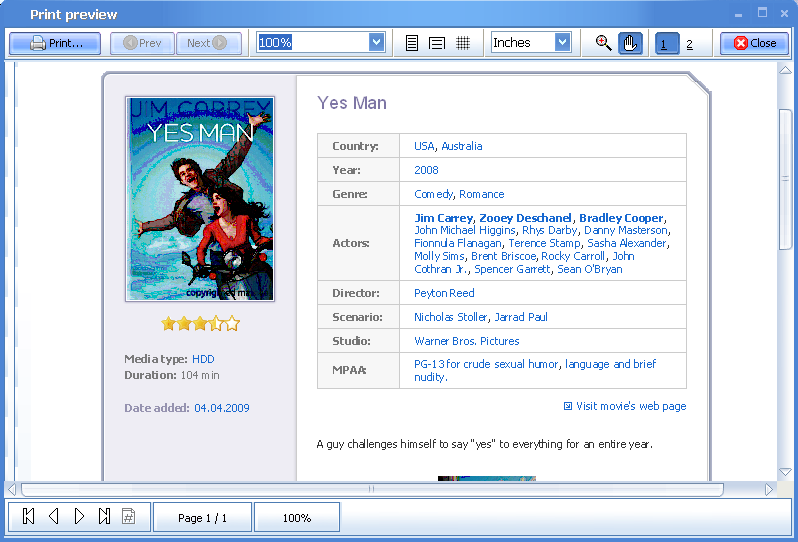Open the zoom percentage dropdown arrow

pyautogui.click(x=377, y=42)
